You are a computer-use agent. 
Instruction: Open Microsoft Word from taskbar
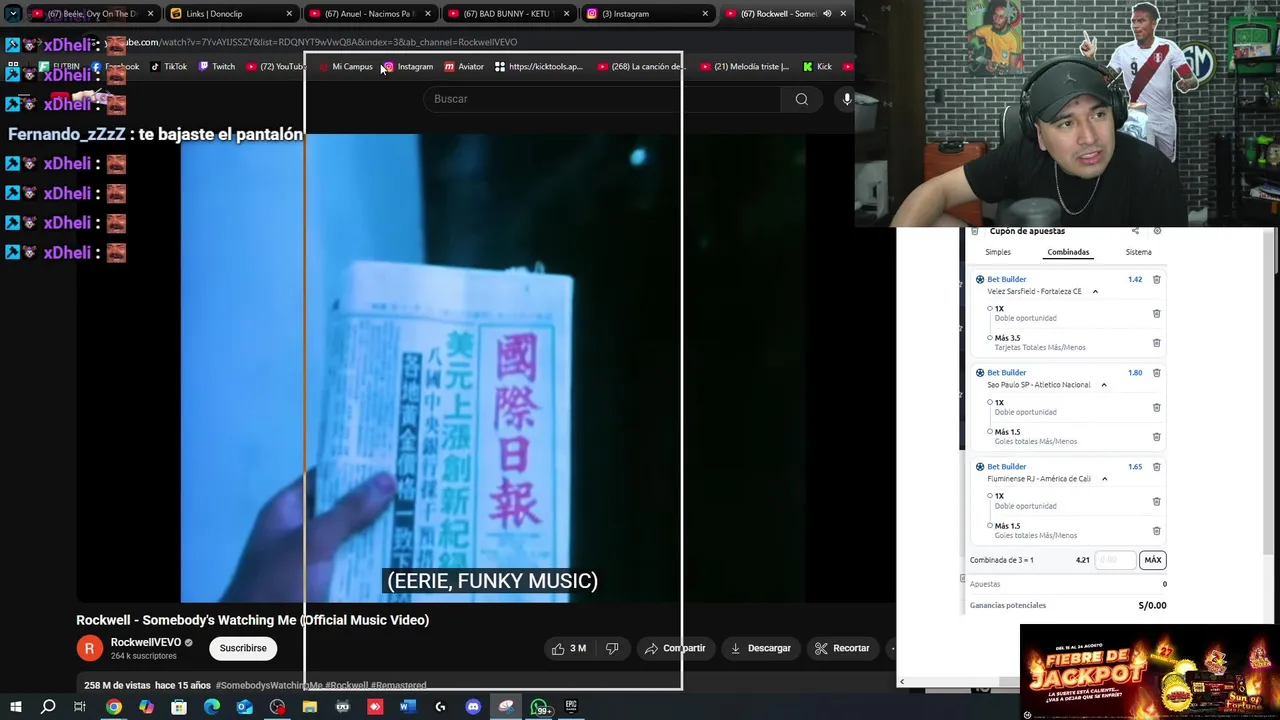point(407,707)
